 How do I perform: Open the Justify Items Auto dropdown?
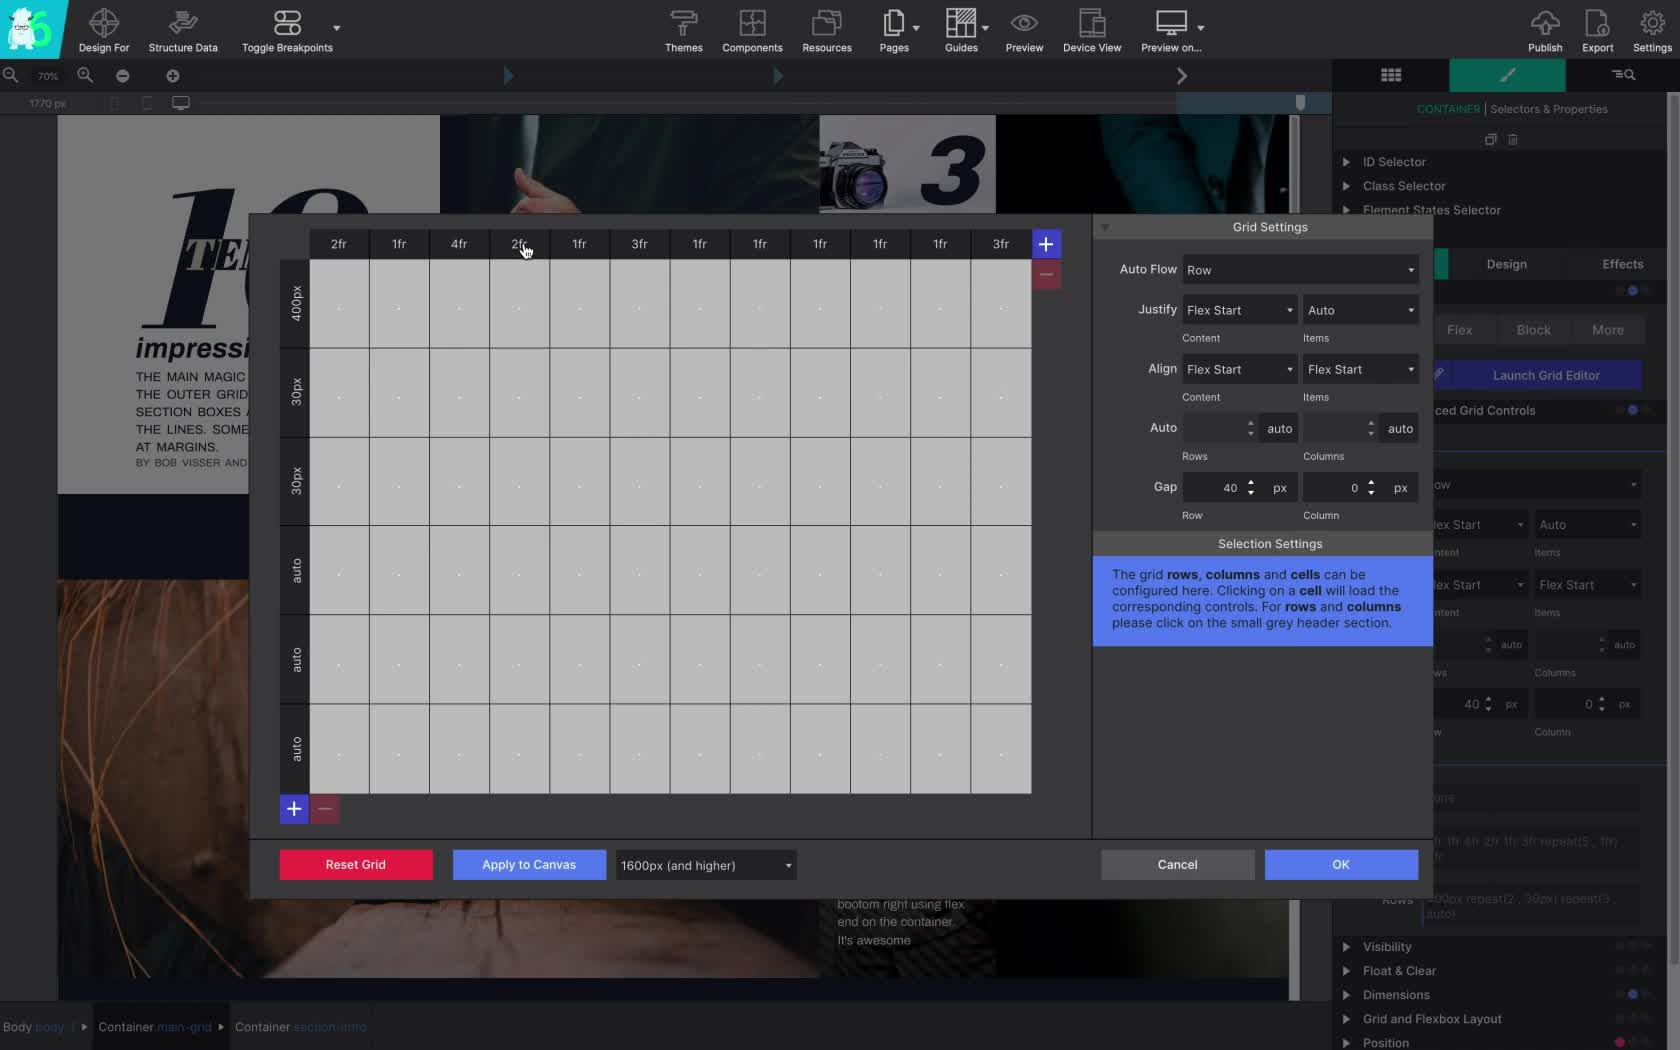[1361, 310]
